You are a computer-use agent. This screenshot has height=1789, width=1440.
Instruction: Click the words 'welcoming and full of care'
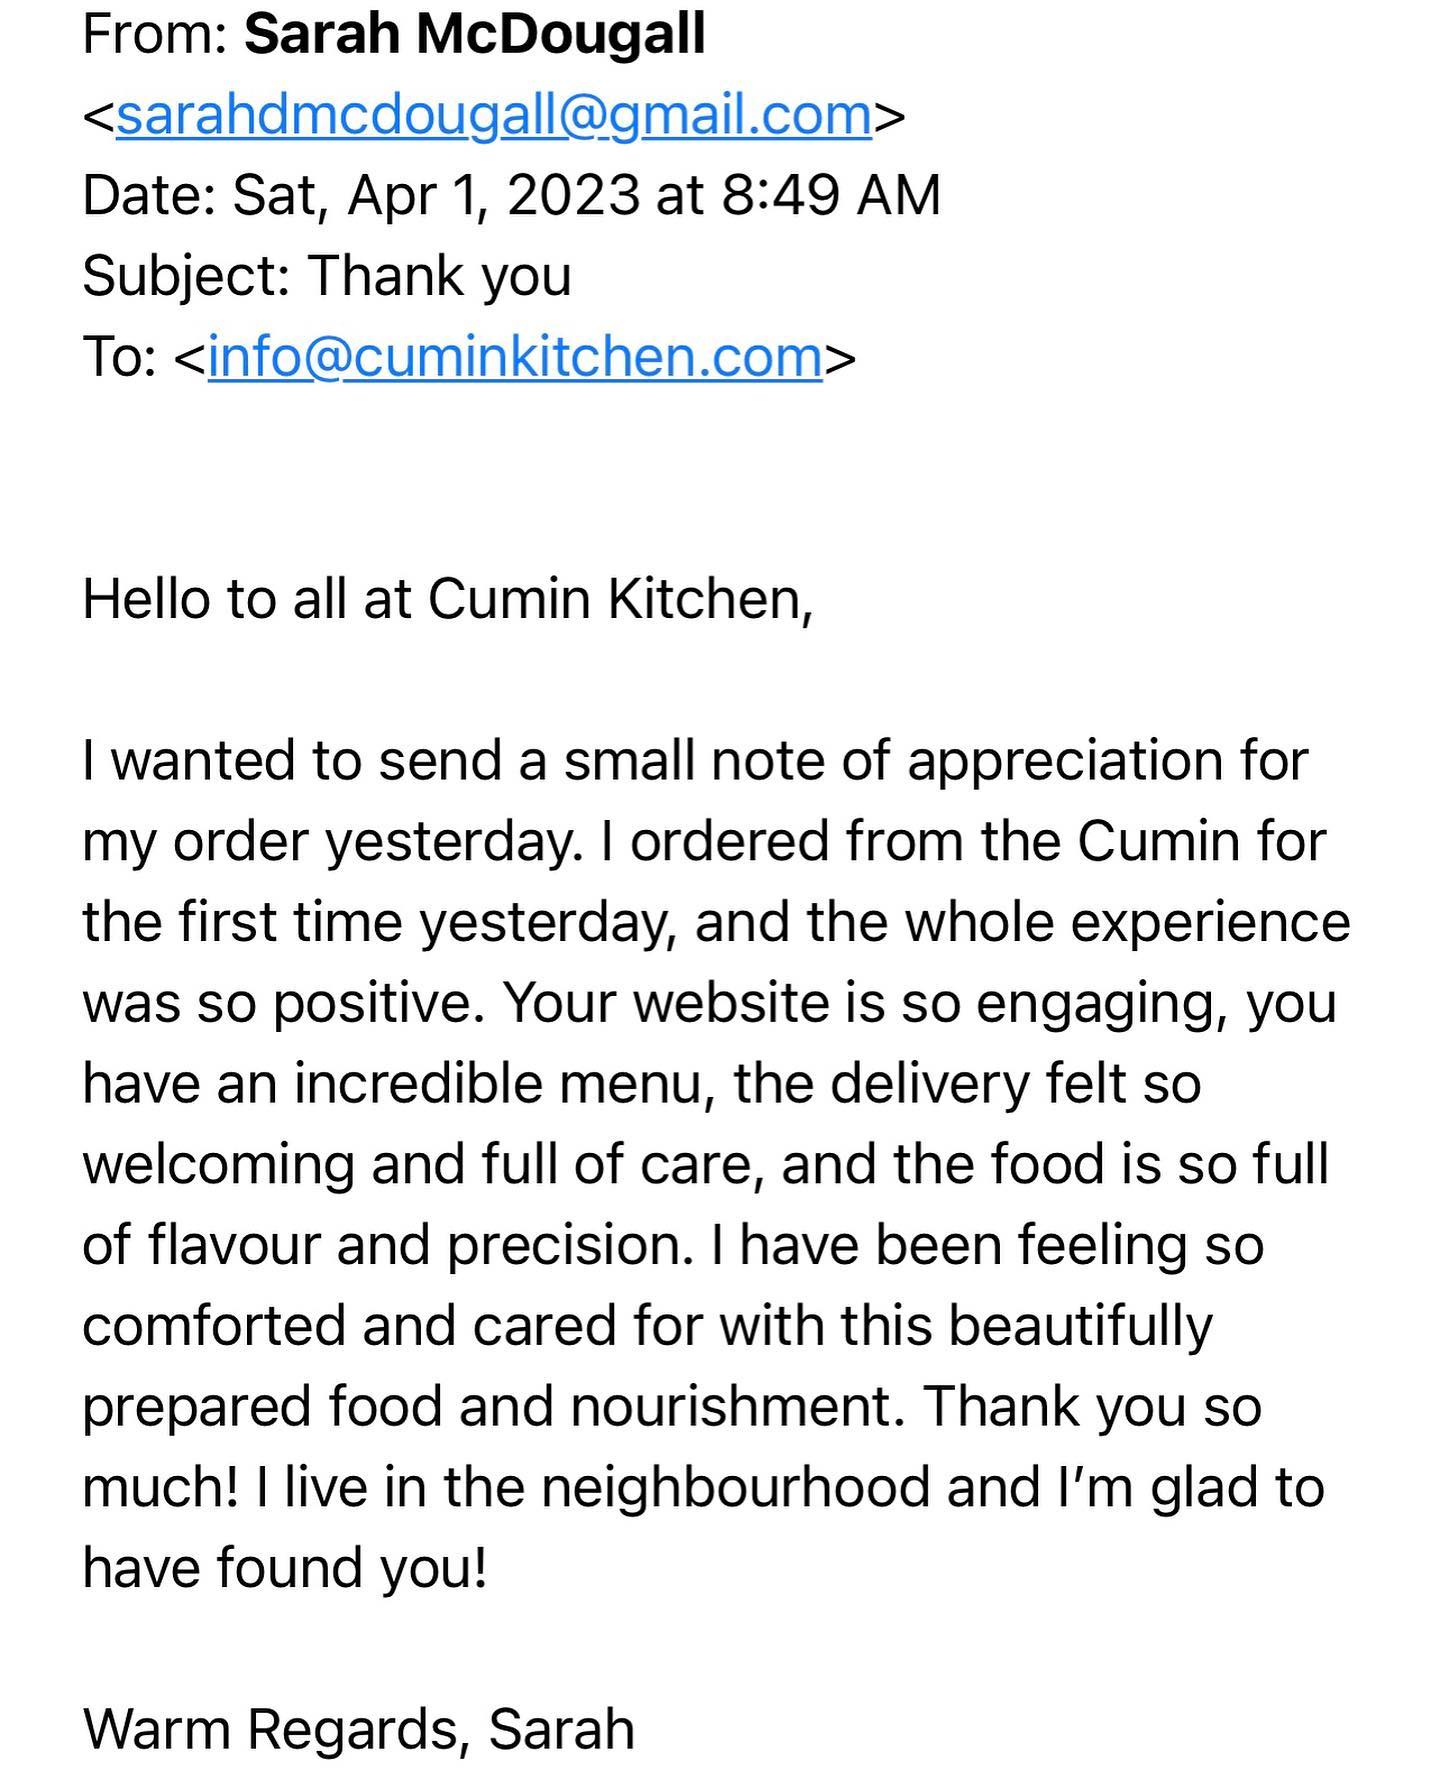(x=418, y=1165)
